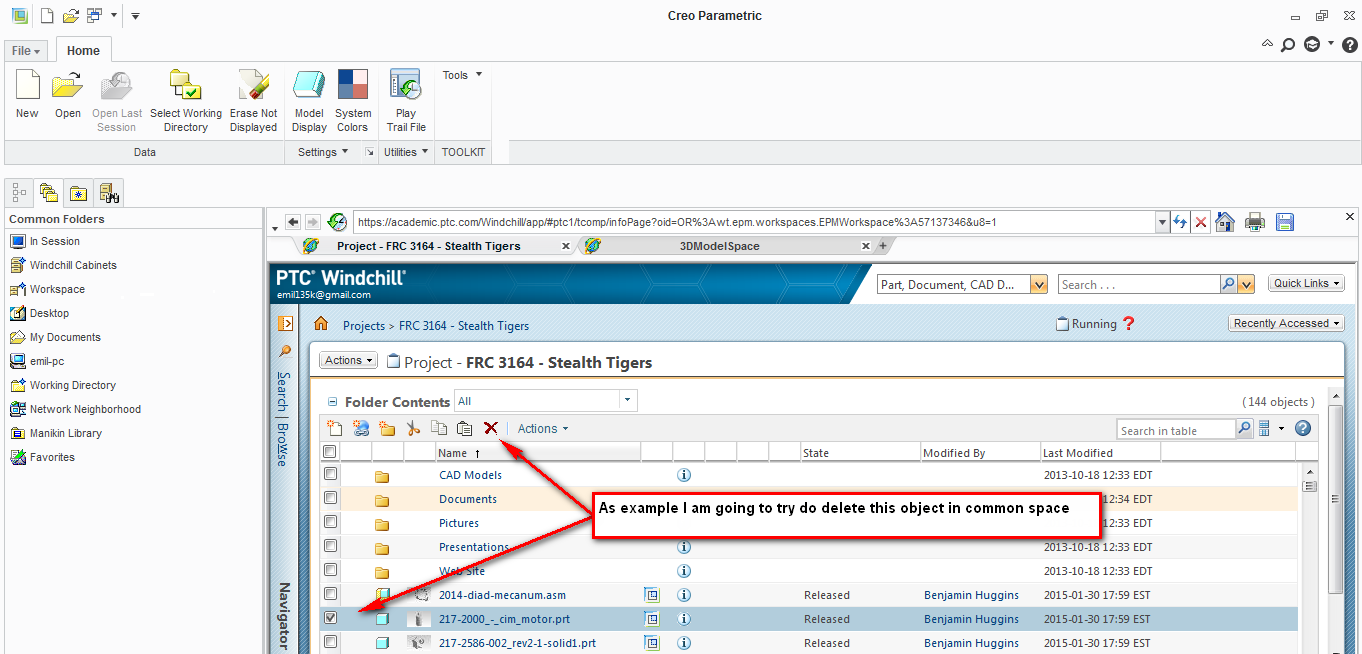1362x654 pixels.
Task: Expand the Tools ribbon dropdown
Action: [x=463, y=75]
